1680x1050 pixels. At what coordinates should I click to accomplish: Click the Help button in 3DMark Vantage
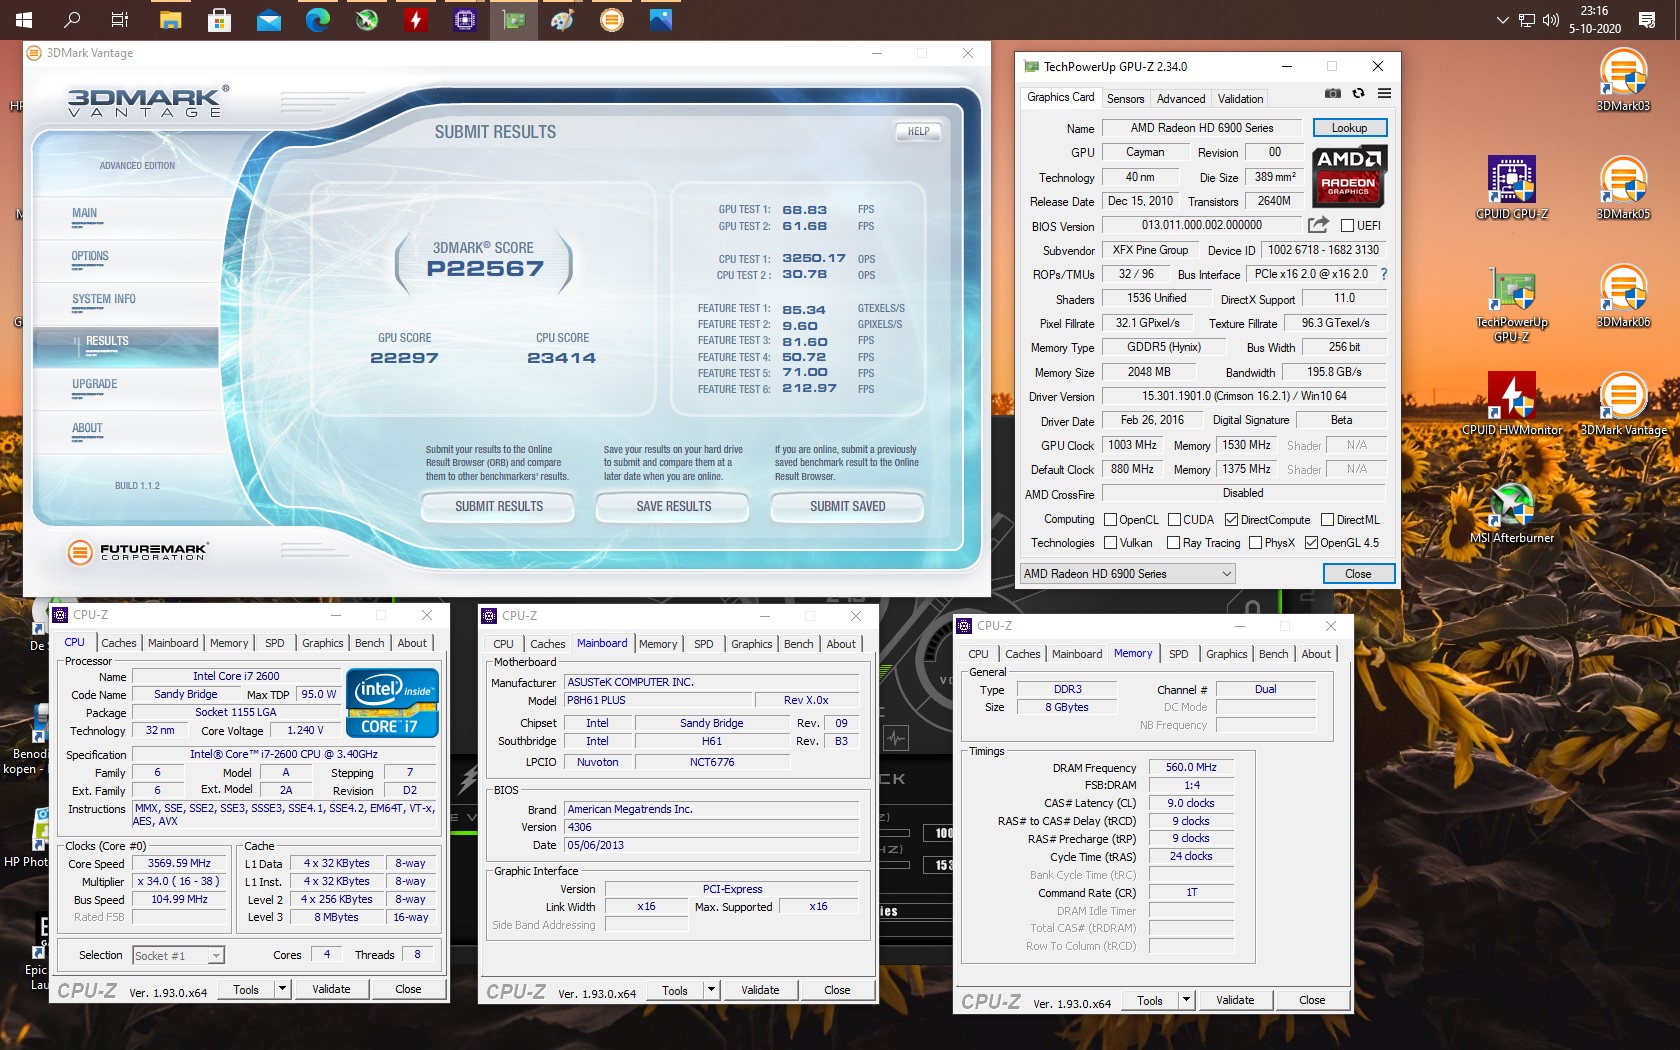pyautogui.click(x=918, y=131)
